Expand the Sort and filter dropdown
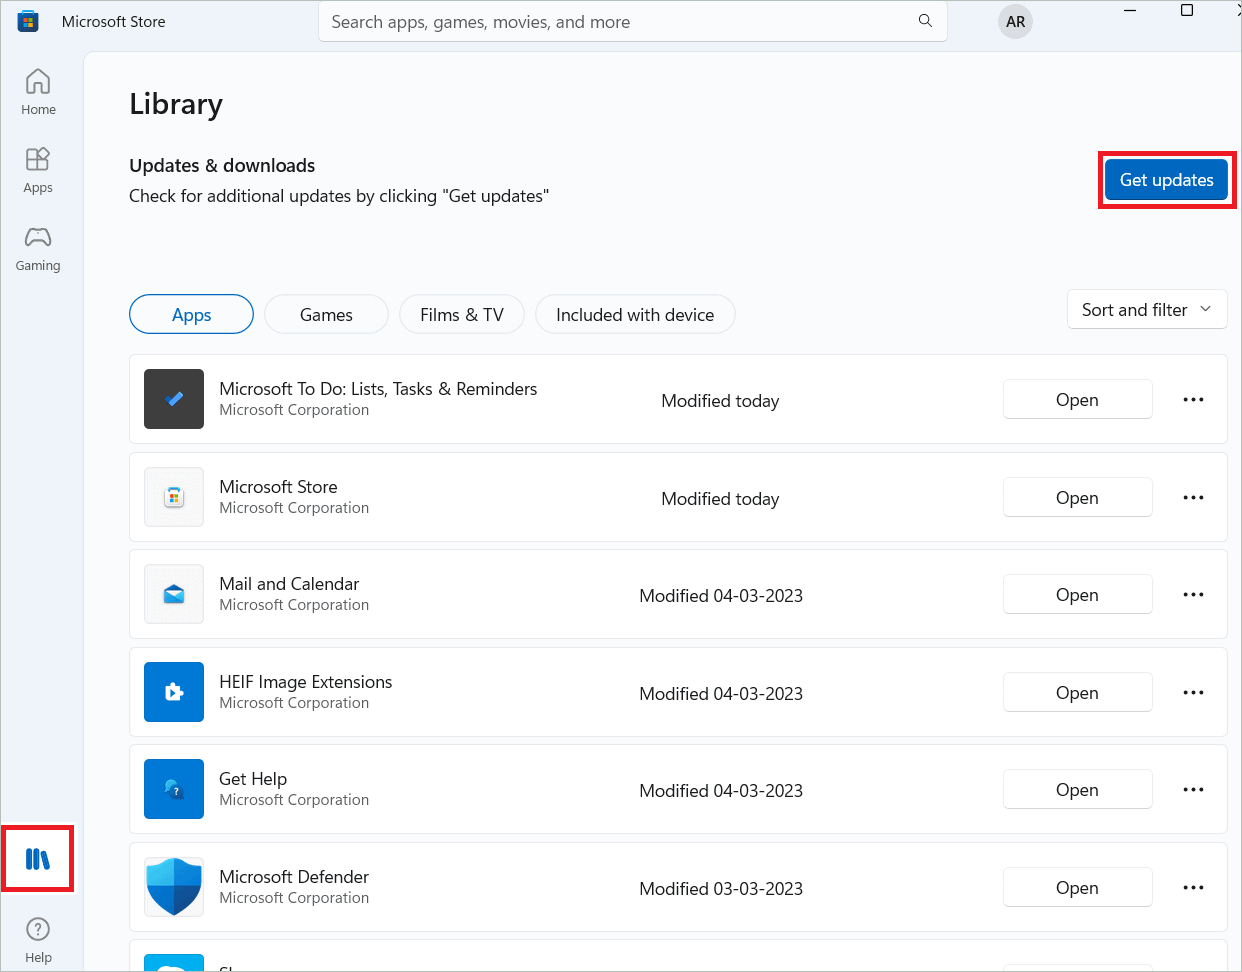 [1147, 310]
